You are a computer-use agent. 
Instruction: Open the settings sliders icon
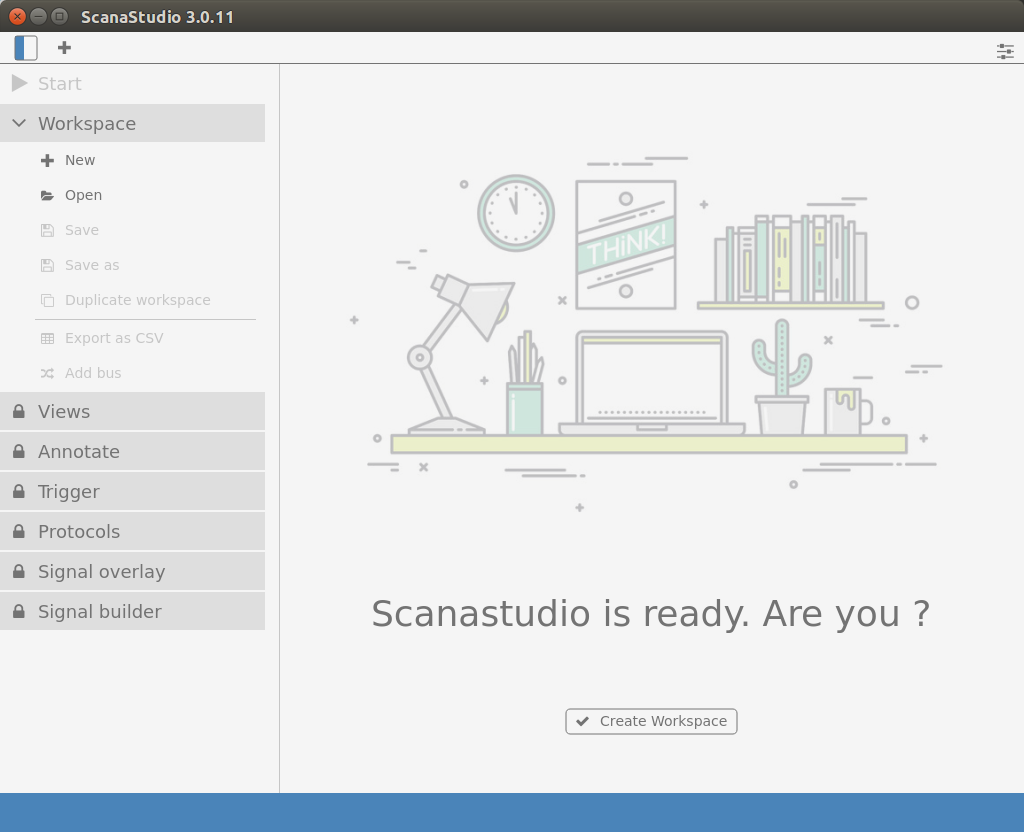[x=1005, y=52]
